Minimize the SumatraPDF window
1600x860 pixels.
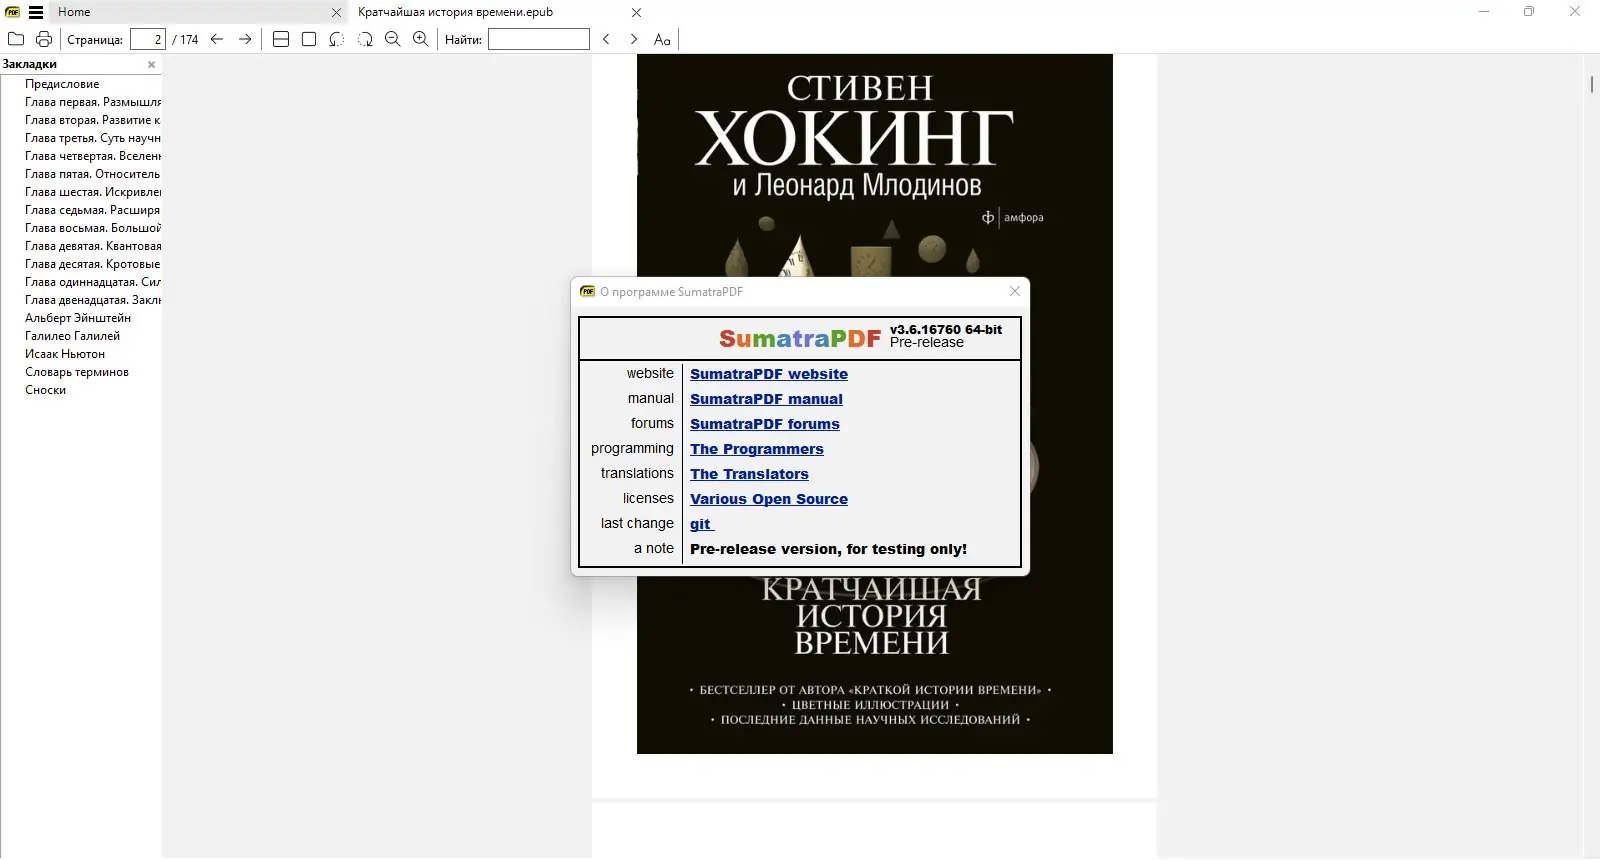(x=1484, y=12)
